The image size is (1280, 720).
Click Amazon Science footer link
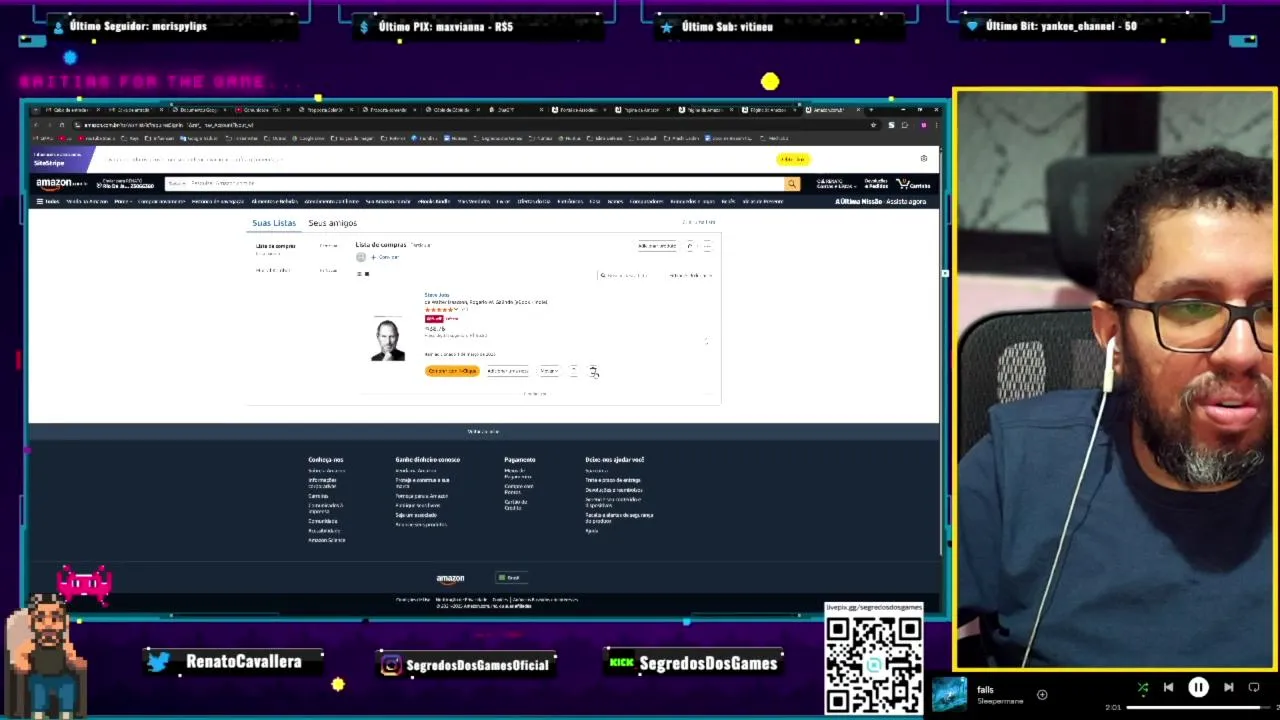point(327,540)
